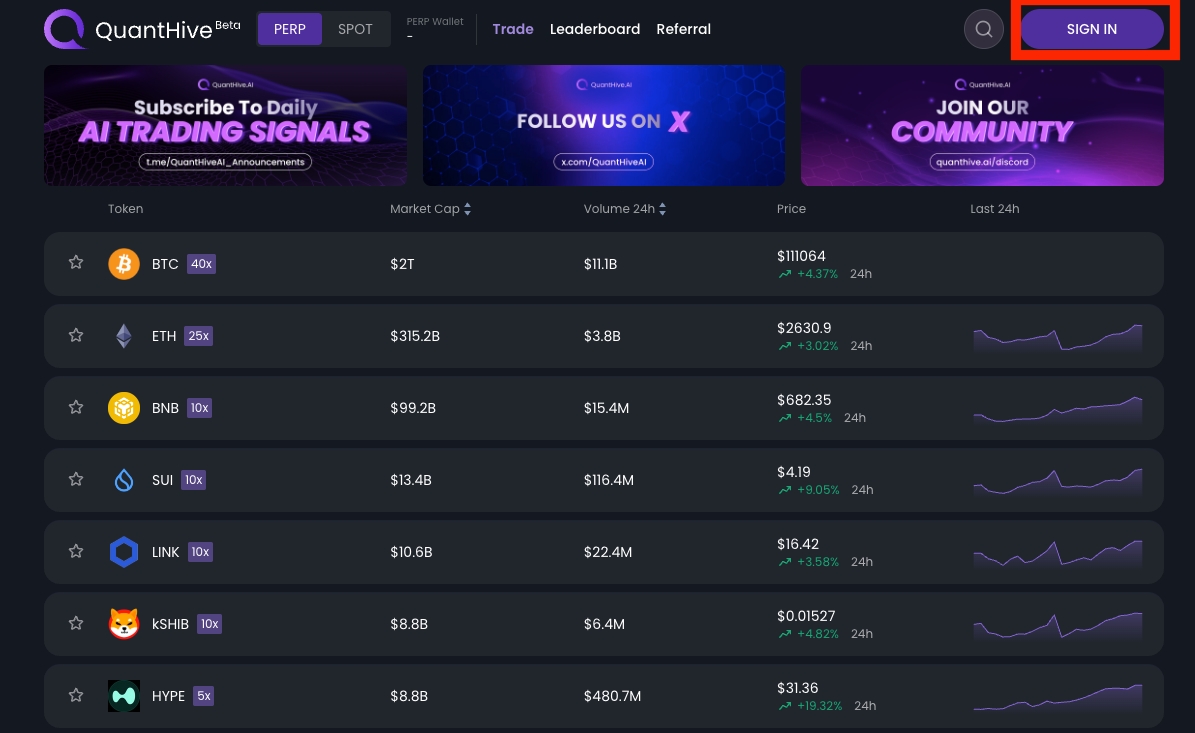The height and width of the screenshot is (733, 1195).
Task: Star the SUI token row
Action: (76, 479)
